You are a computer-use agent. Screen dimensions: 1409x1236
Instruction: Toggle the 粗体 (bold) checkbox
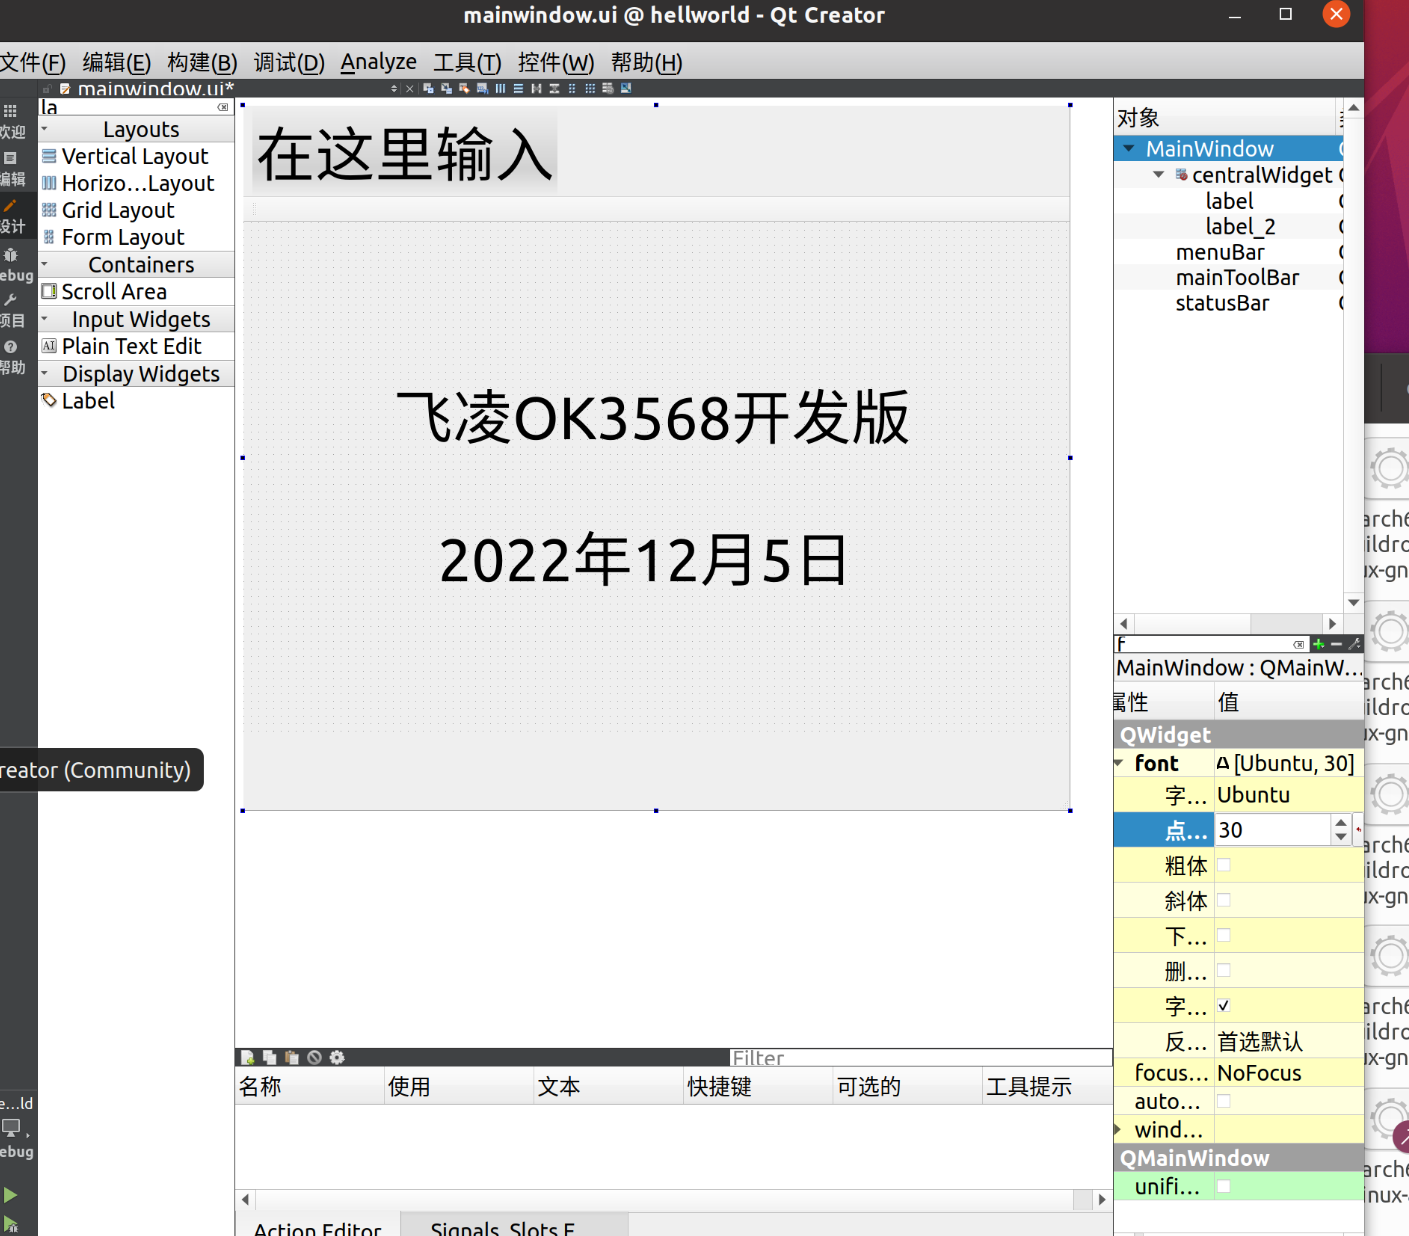1224,865
